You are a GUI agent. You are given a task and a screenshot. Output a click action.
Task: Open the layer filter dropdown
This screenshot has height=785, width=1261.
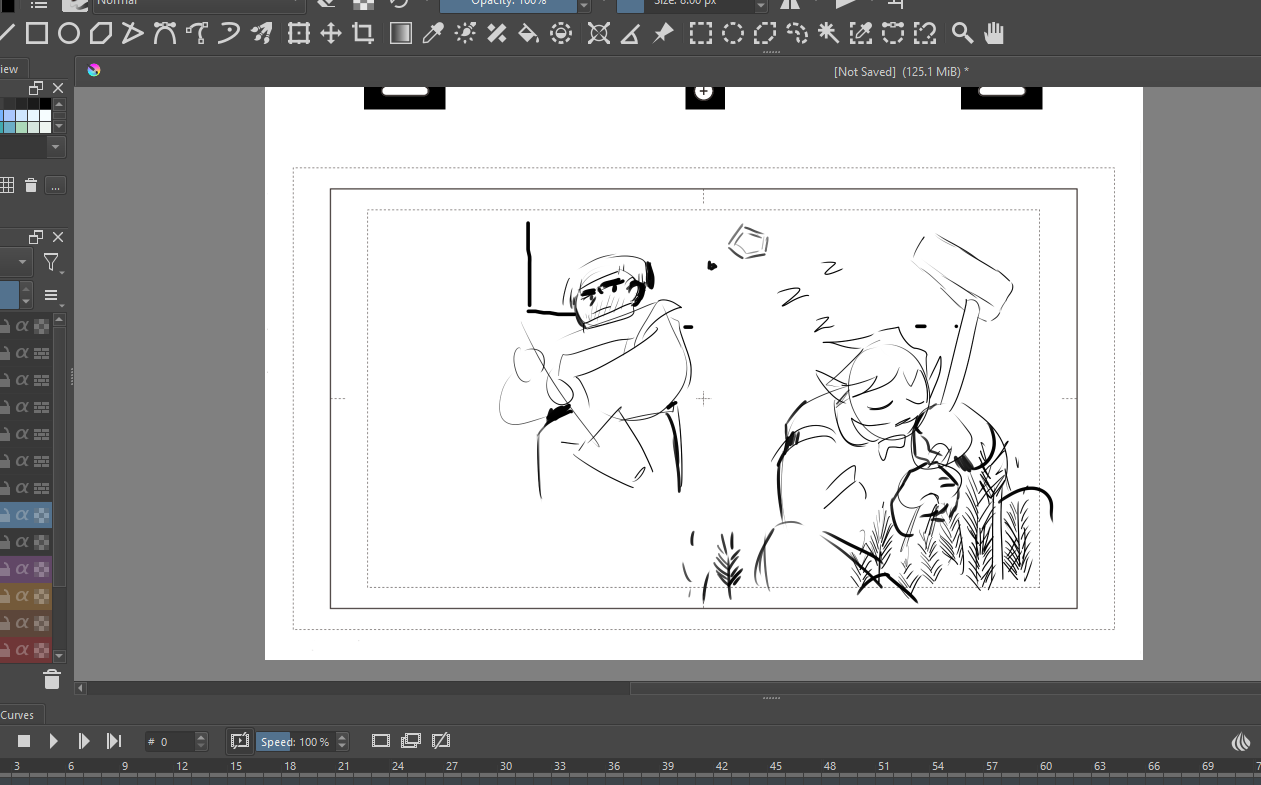(51, 264)
